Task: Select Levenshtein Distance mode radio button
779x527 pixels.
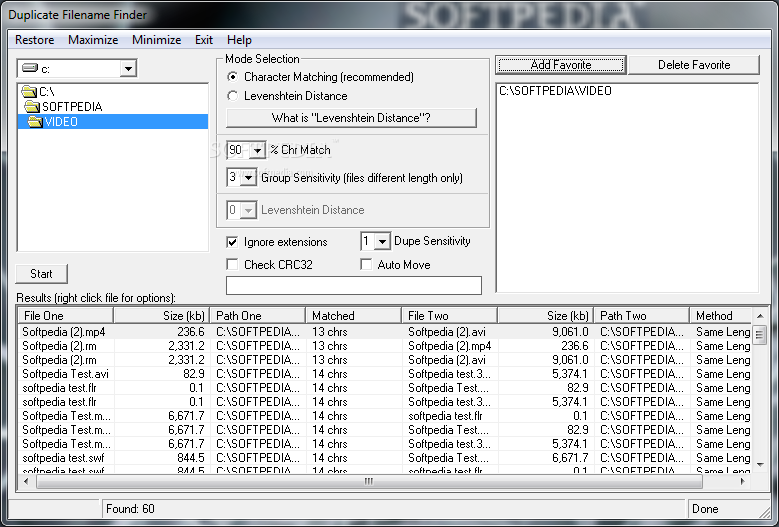Action: pos(232,96)
